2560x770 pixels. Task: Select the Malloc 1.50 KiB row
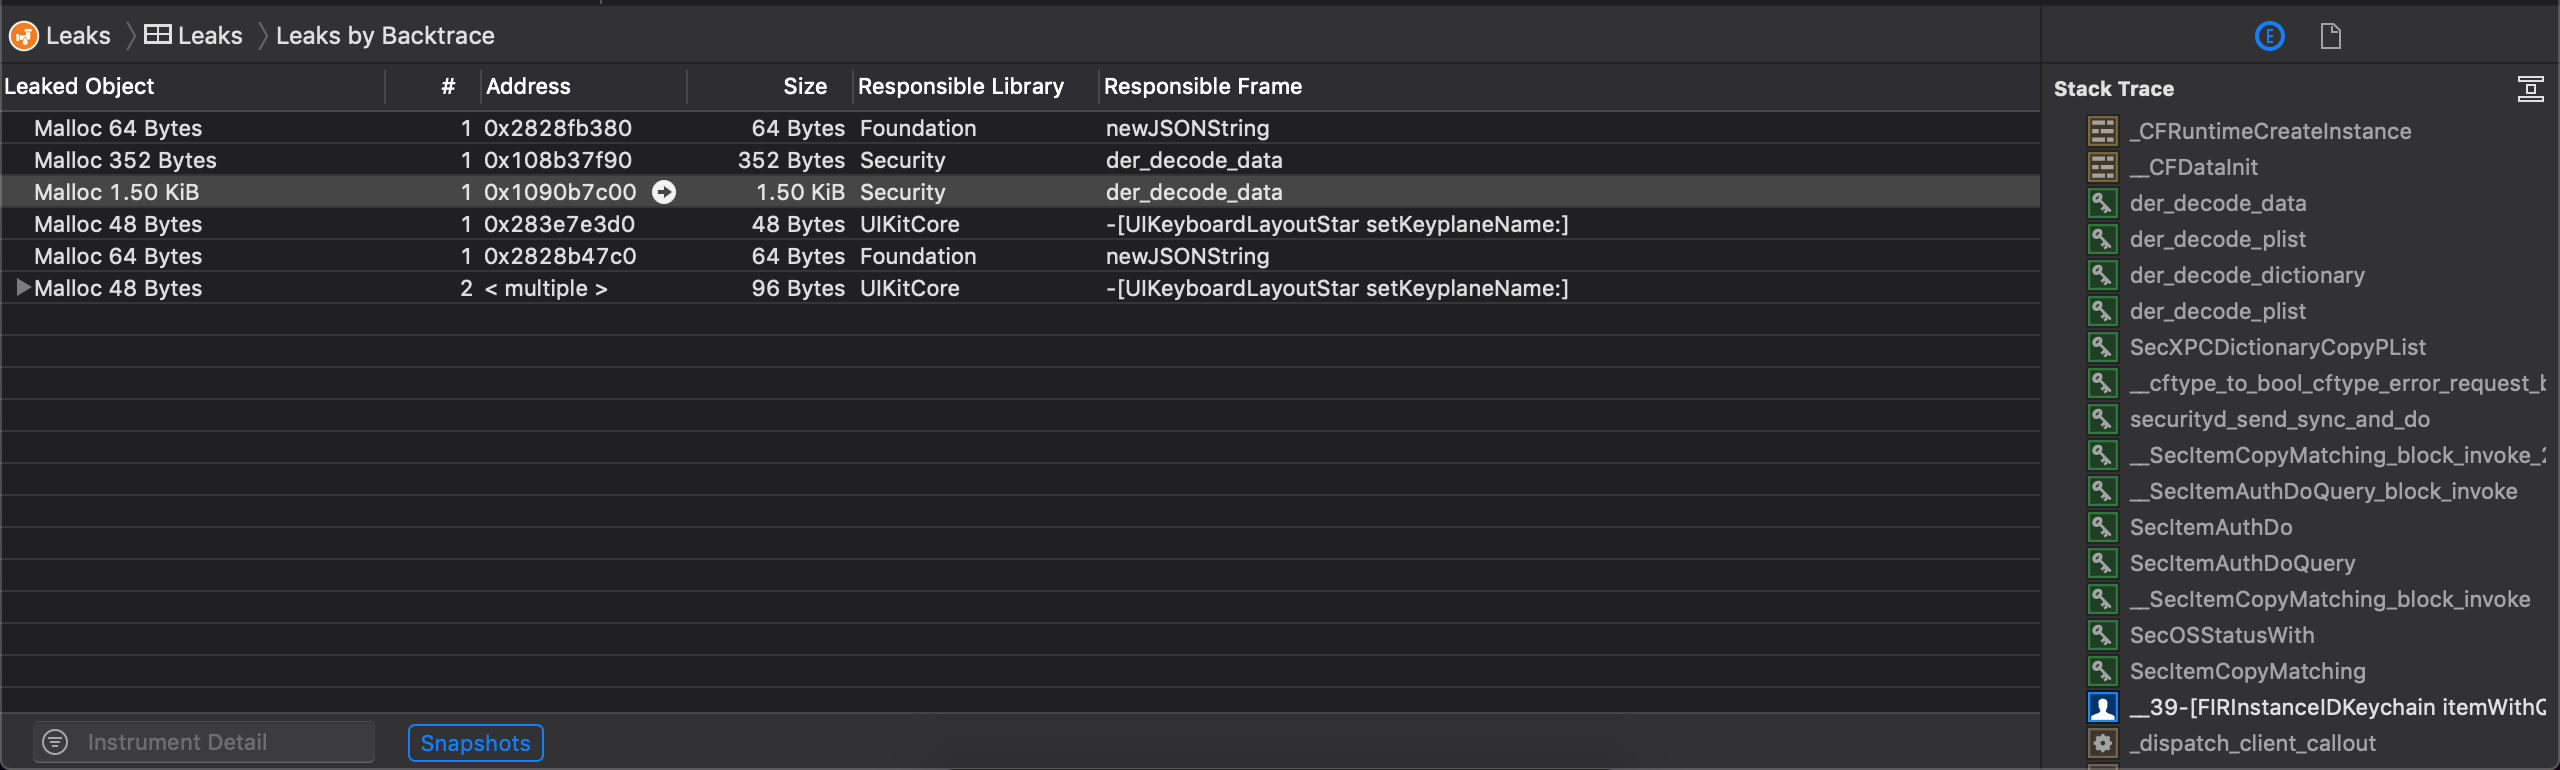pyautogui.click(x=1020, y=192)
